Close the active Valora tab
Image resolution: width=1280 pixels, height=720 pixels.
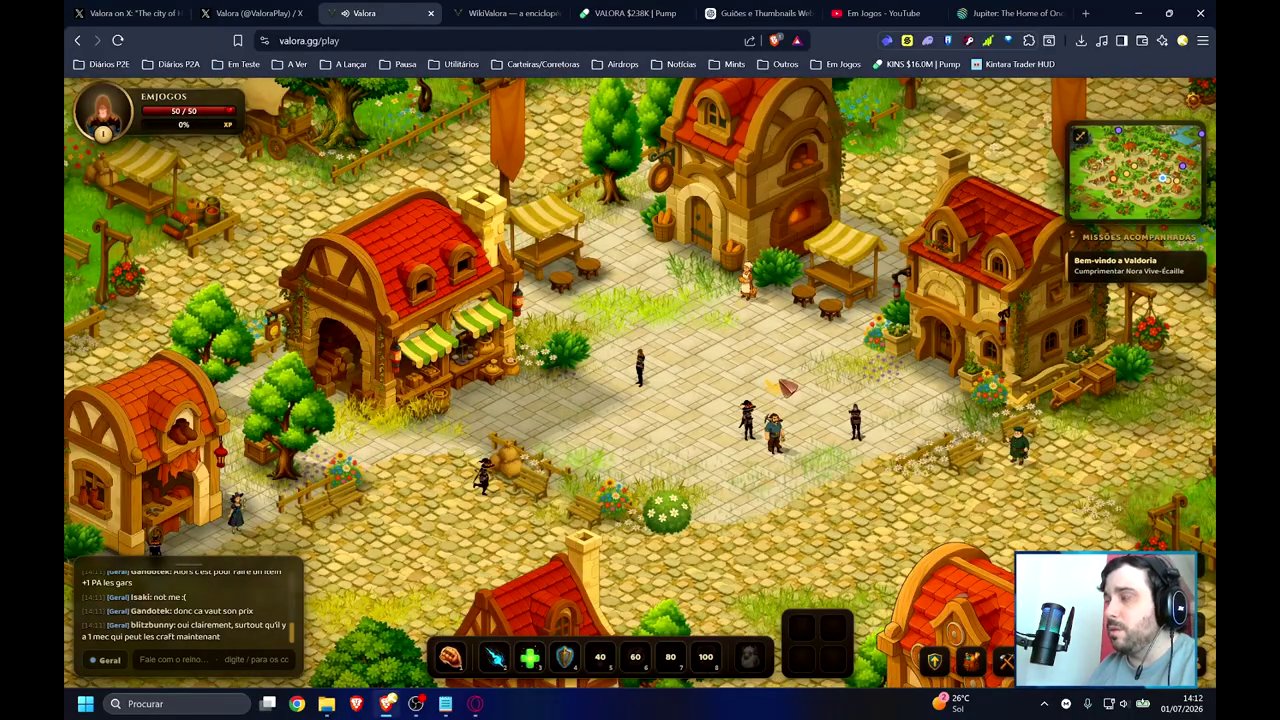click(431, 13)
